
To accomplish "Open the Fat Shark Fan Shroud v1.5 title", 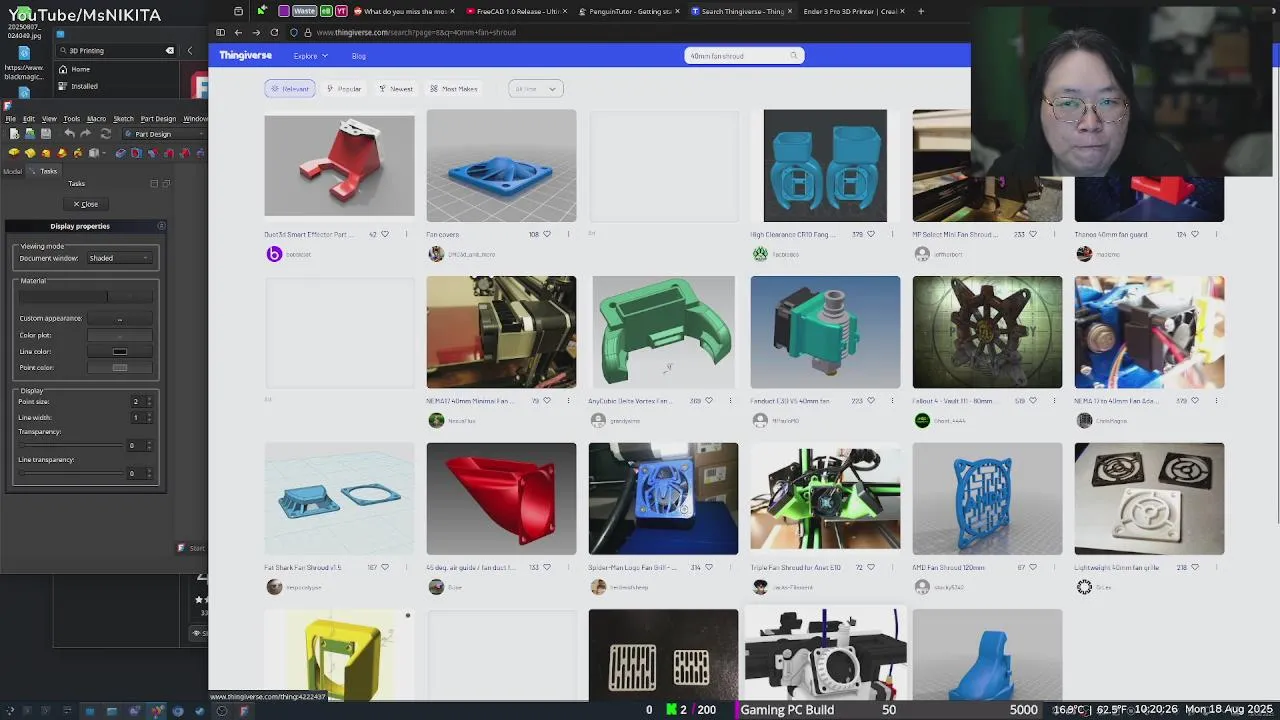I will tap(303, 567).
